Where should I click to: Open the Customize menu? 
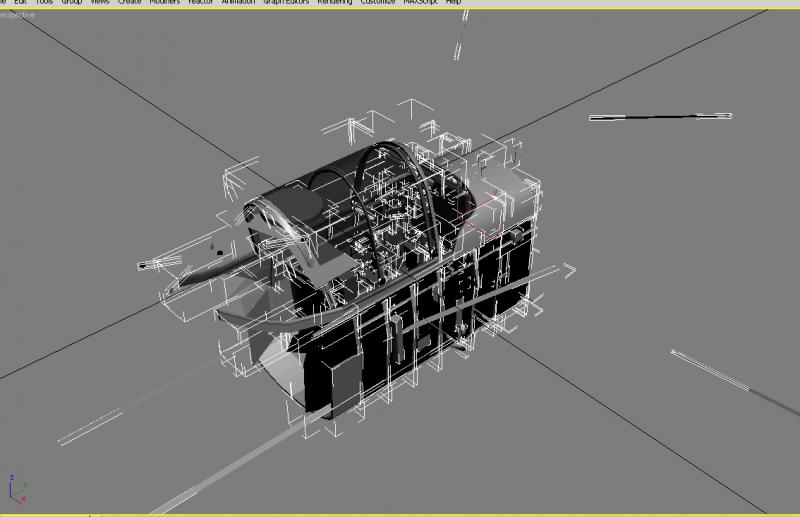[x=378, y=2]
